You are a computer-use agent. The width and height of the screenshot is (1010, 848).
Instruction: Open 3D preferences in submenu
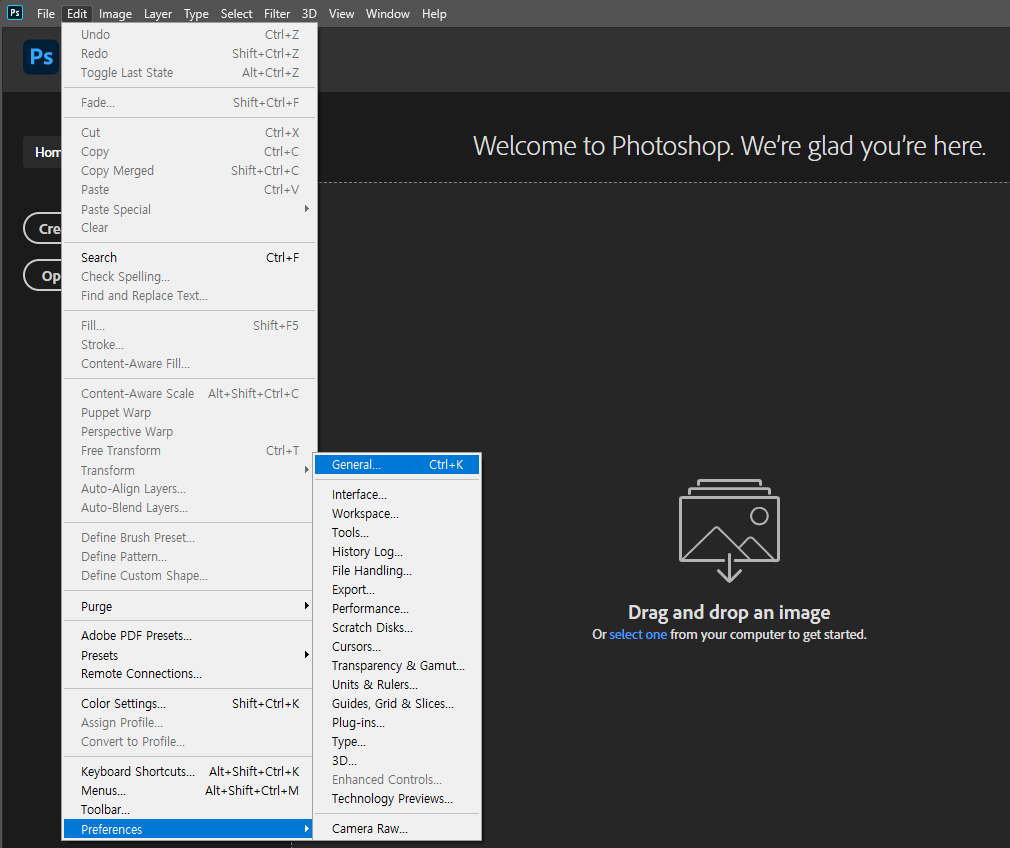tap(397, 760)
